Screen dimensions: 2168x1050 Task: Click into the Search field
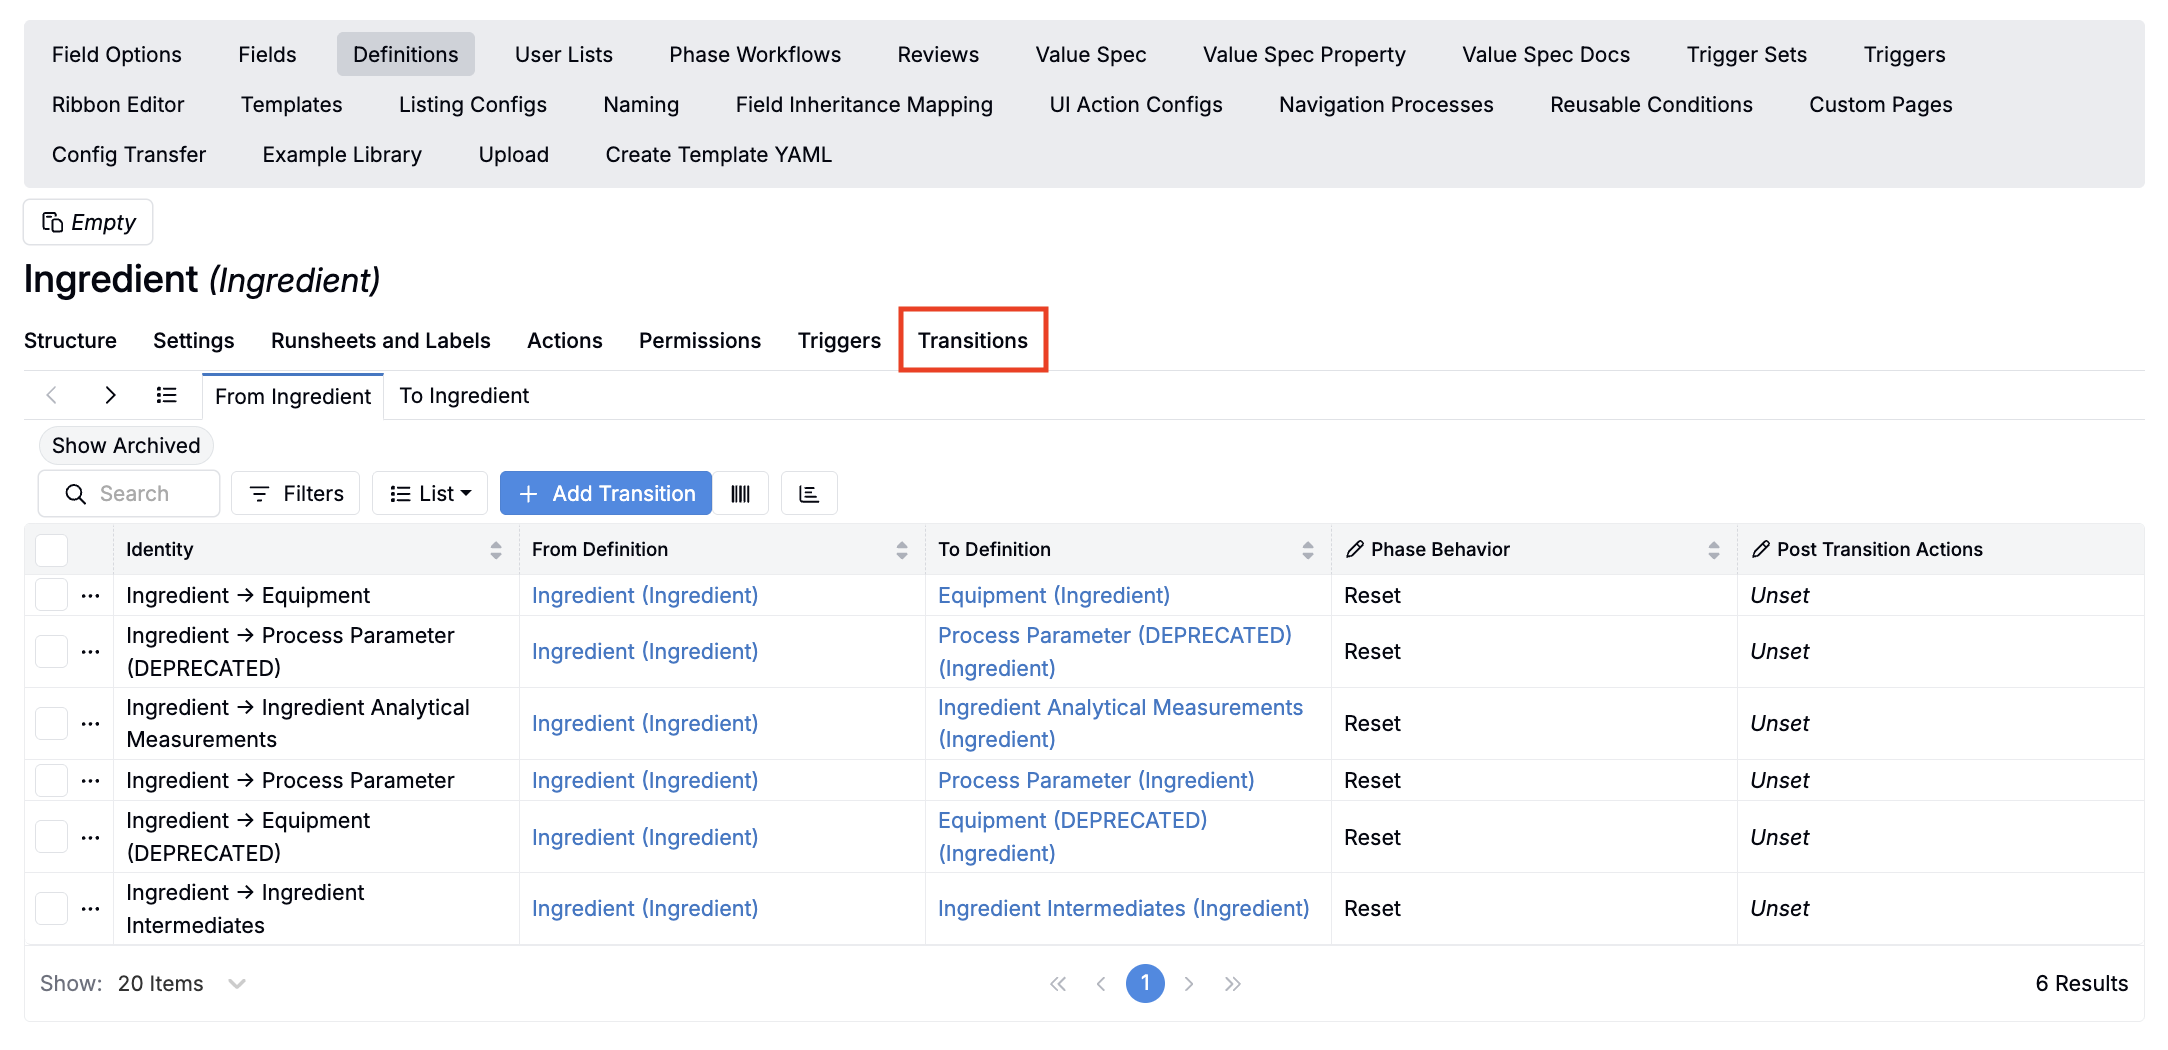(150, 494)
